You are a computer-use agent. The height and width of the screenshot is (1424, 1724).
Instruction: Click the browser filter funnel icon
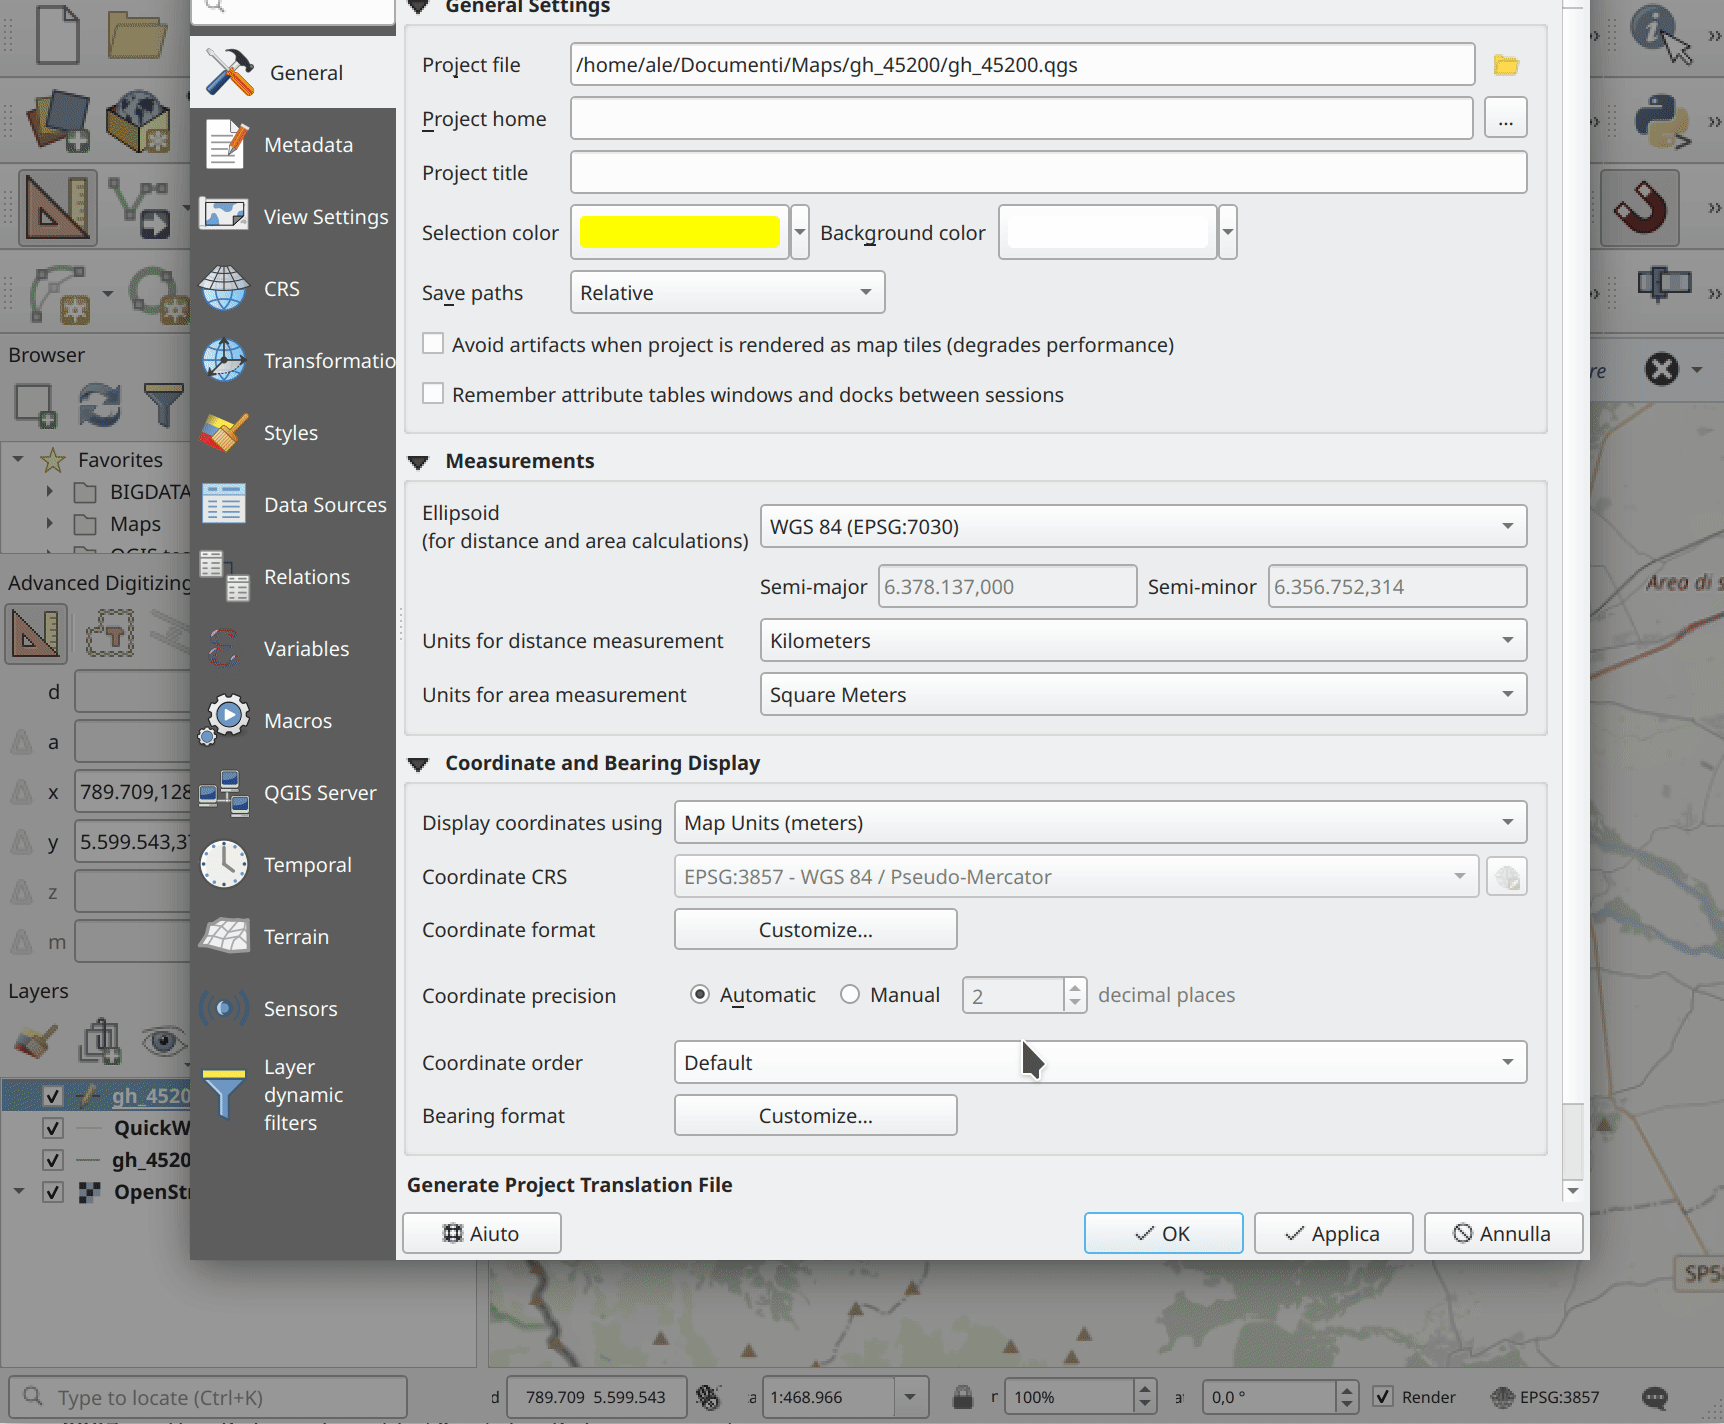[163, 405]
